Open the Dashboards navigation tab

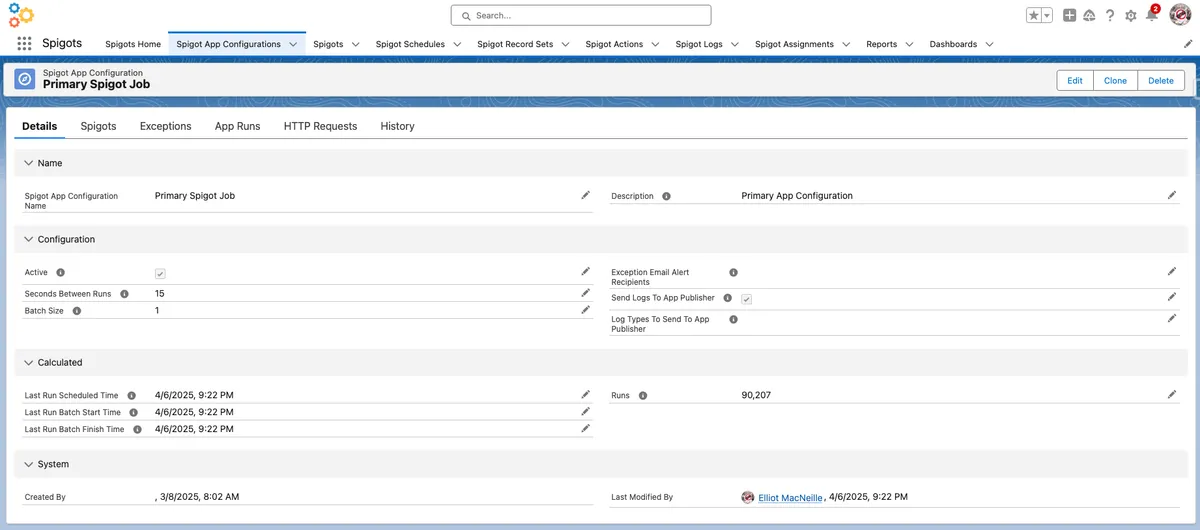click(953, 44)
